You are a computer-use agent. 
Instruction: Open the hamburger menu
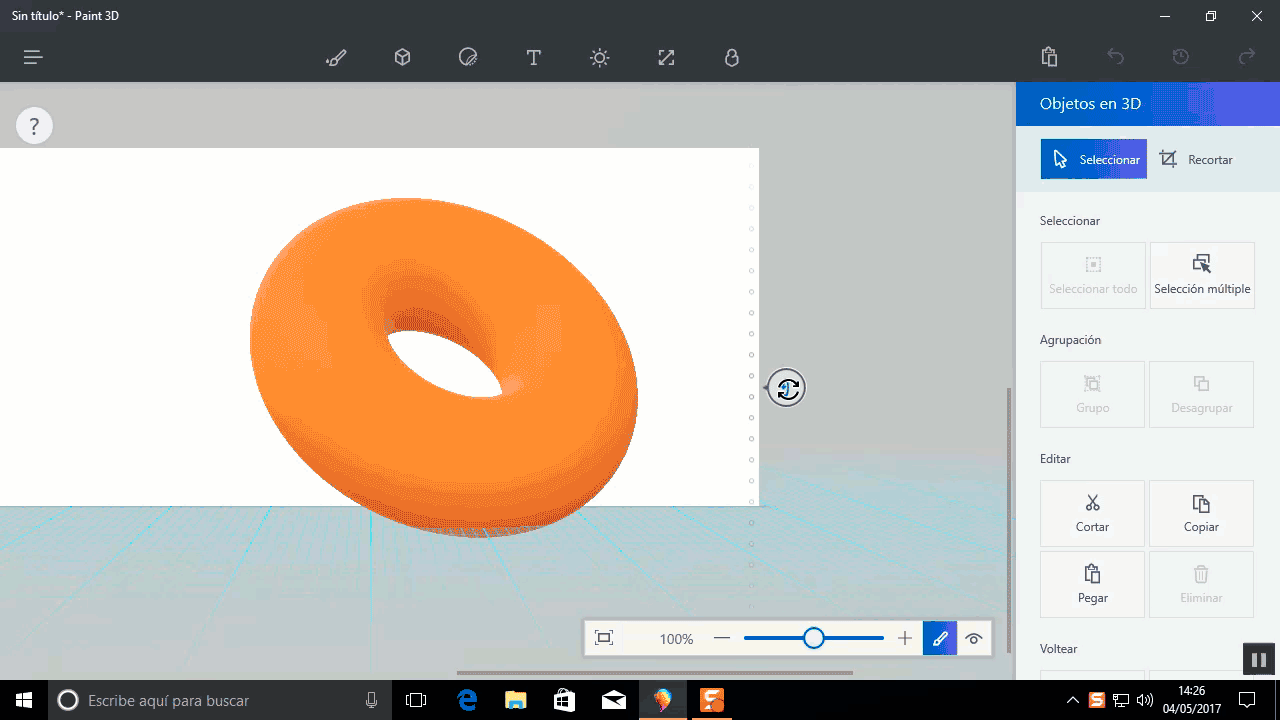click(x=33, y=58)
